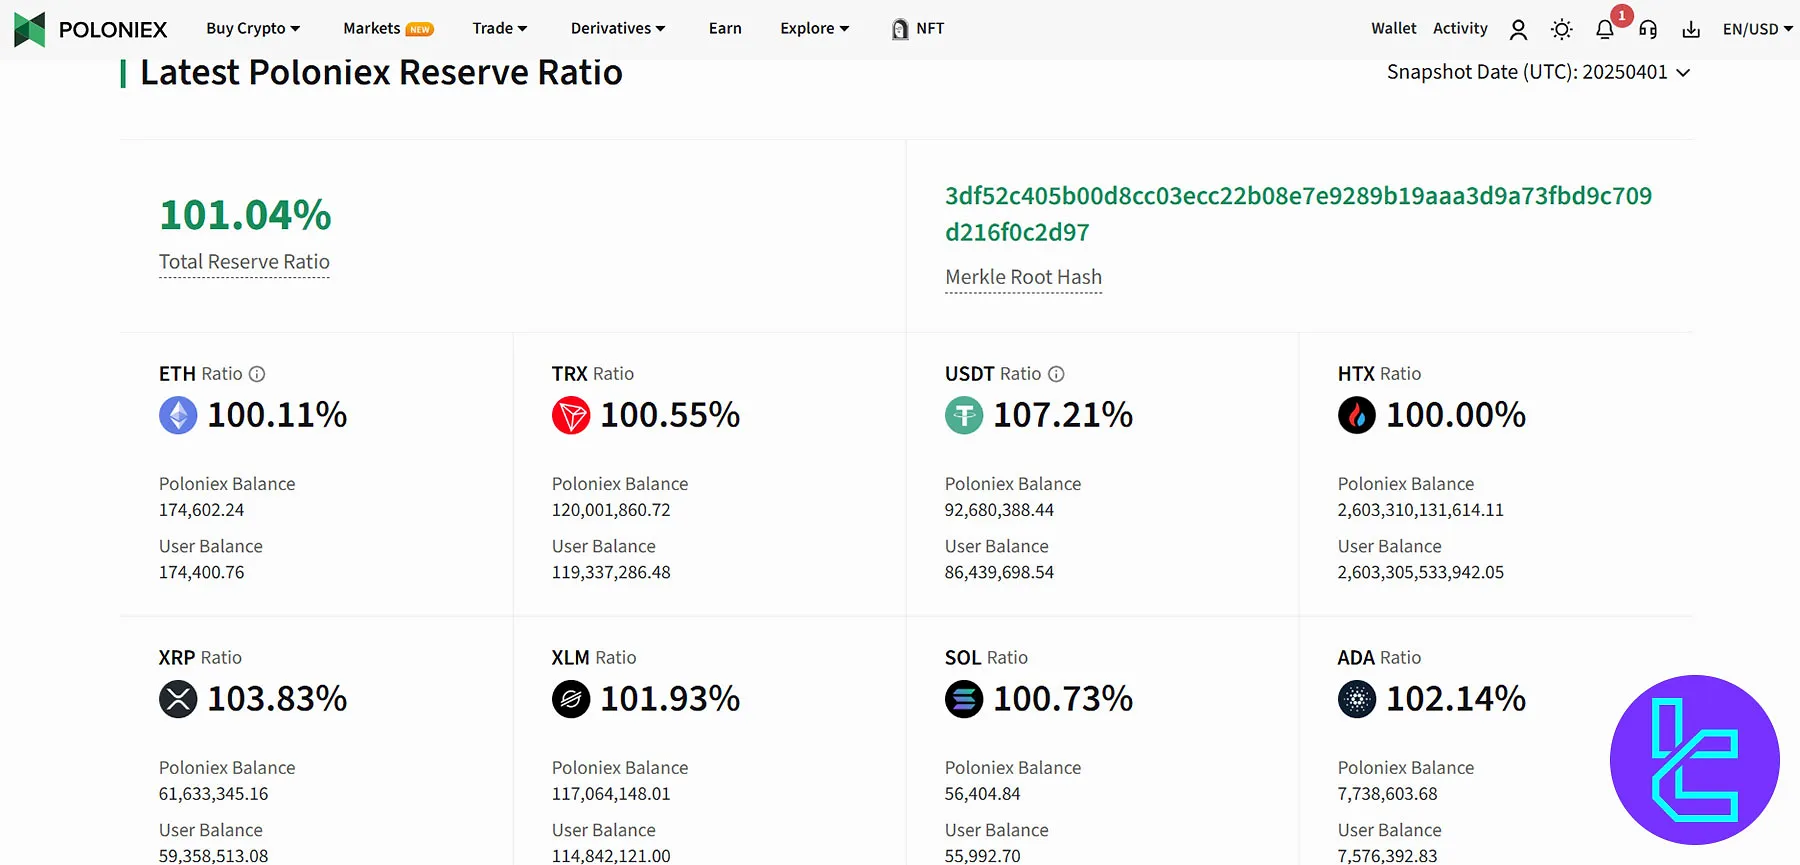Image resolution: width=1800 pixels, height=865 pixels.
Task: Click the TRX coin icon
Action: pyautogui.click(x=571, y=415)
